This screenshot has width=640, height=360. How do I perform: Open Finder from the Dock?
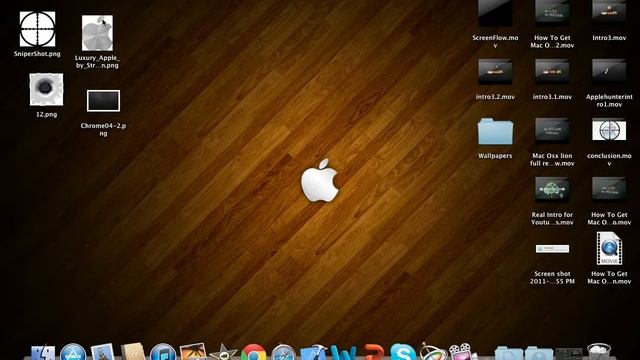click(x=43, y=353)
